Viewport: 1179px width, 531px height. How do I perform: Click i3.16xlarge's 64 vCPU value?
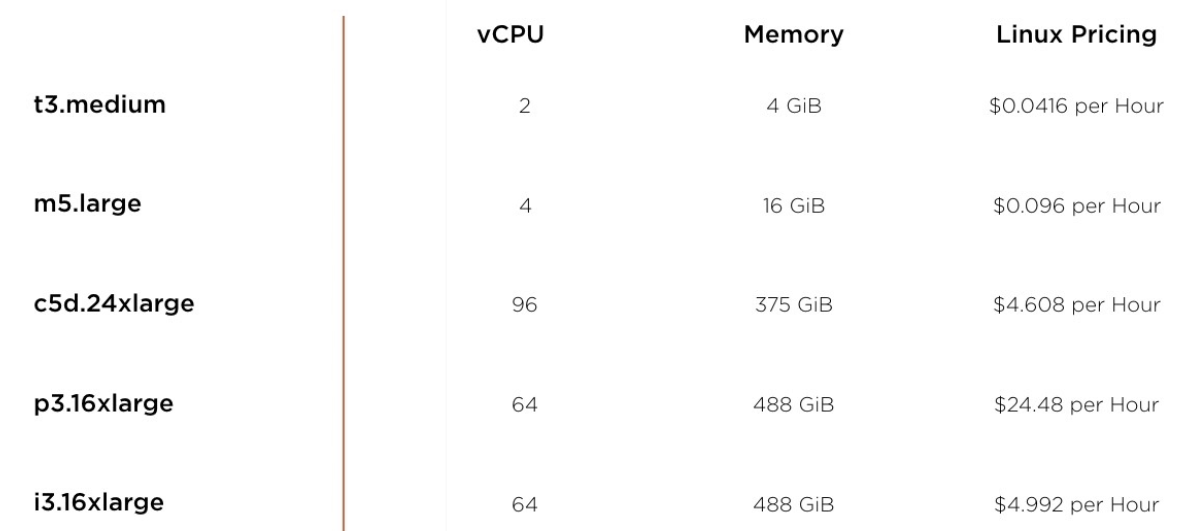coord(524,505)
